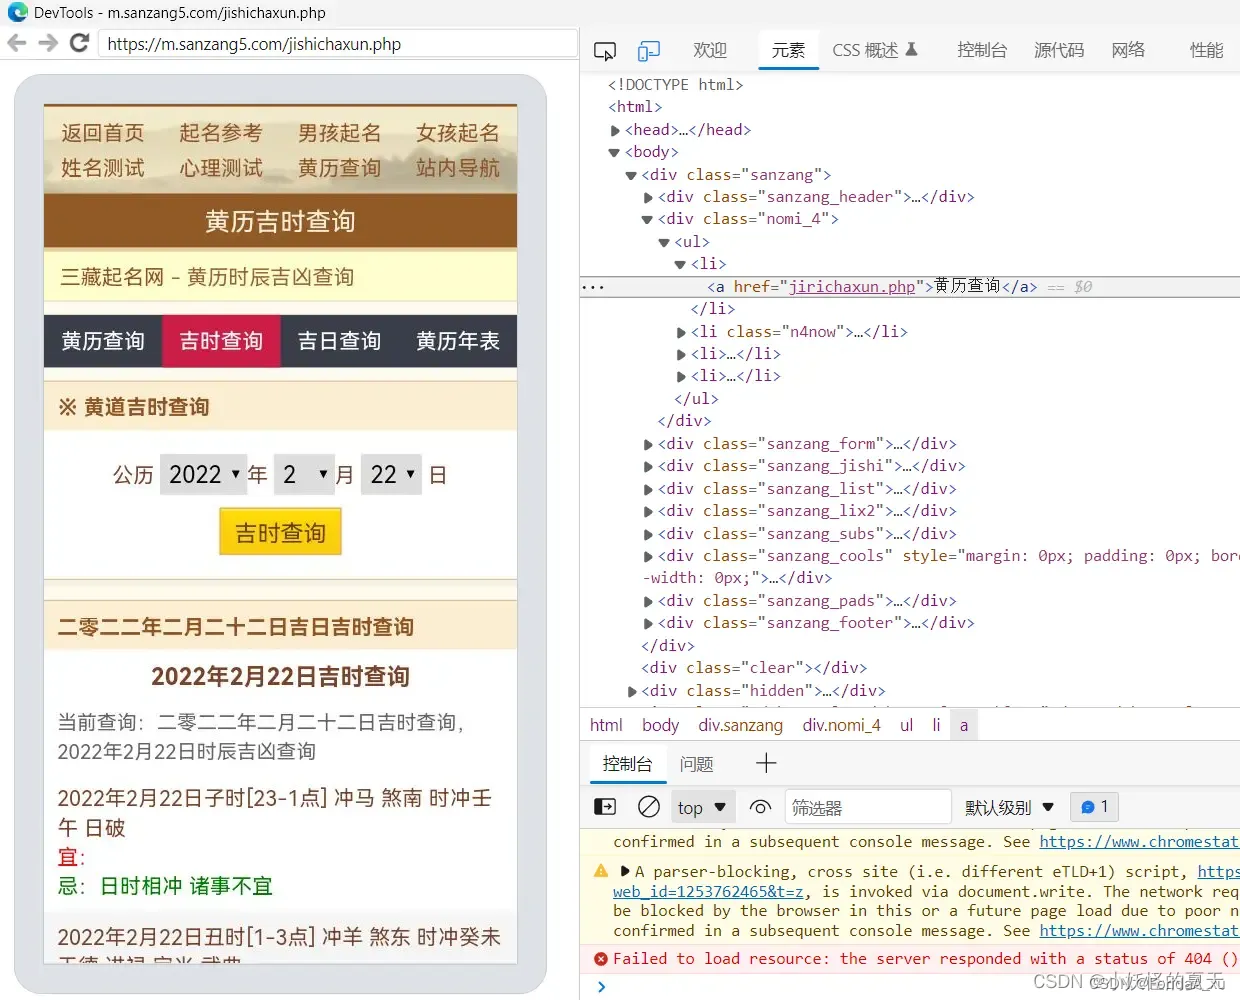This screenshot has height=1000, width=1240.
Task: Click the browser reload icon
Action: (x=80, y=43)
